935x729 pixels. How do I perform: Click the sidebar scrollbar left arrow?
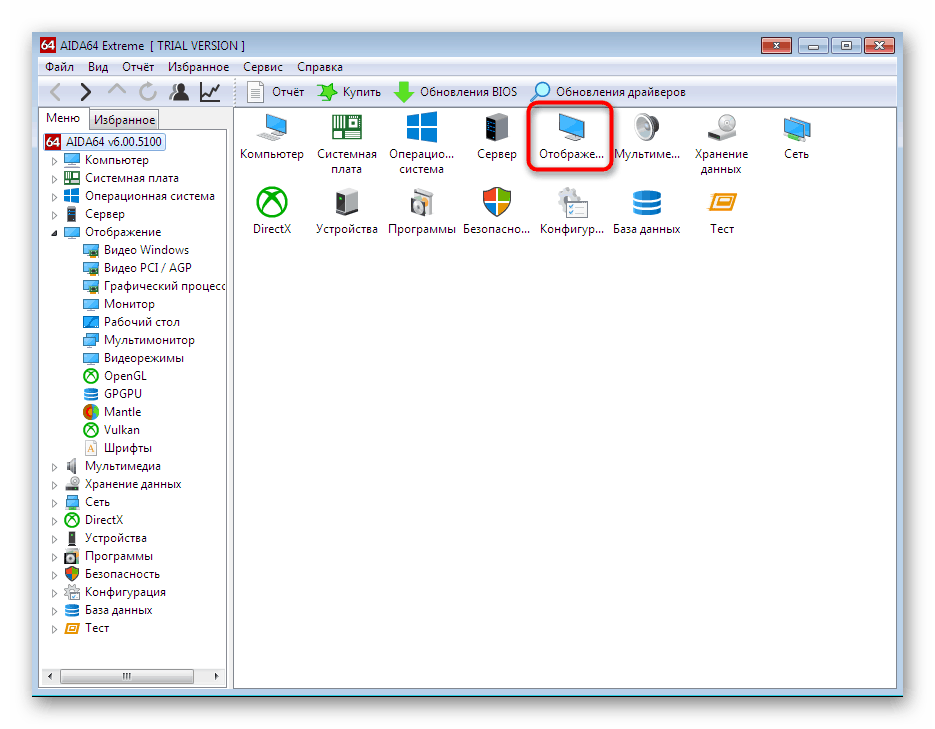(49, 676)
